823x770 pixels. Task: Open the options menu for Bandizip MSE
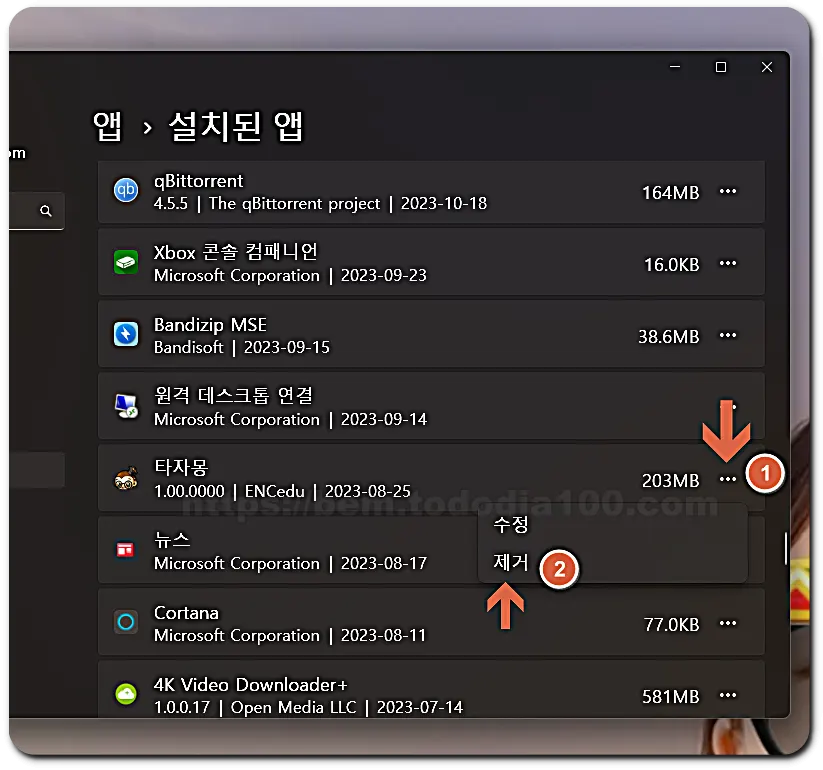pos(729,335)
